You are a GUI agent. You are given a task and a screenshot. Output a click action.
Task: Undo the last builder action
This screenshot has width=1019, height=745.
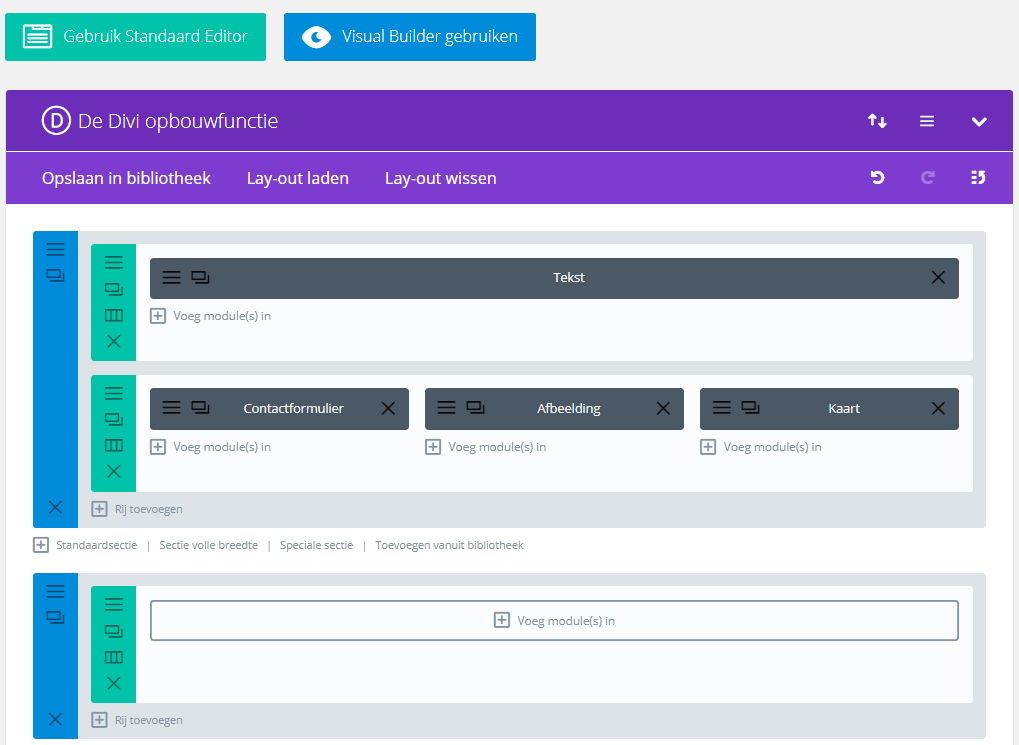click(877, 177)
